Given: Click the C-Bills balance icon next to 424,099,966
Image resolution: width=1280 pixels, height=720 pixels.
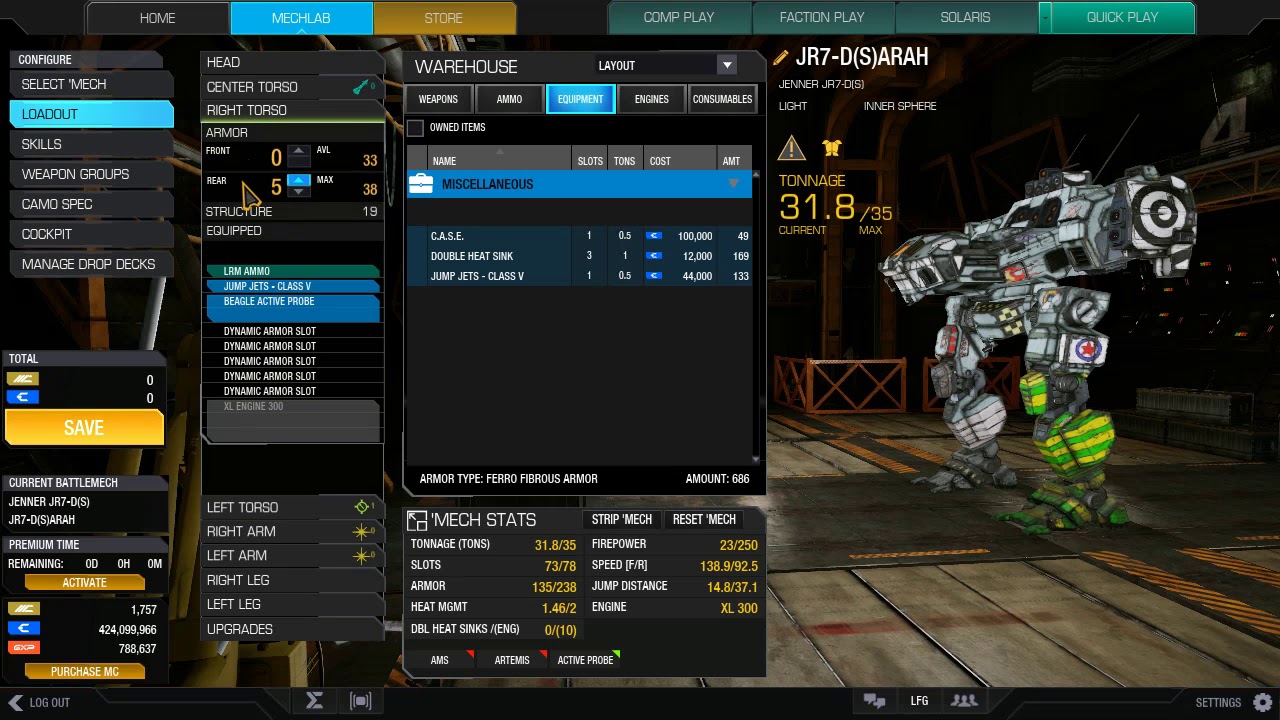Looking at the screenshot, I should click(23, 629).
